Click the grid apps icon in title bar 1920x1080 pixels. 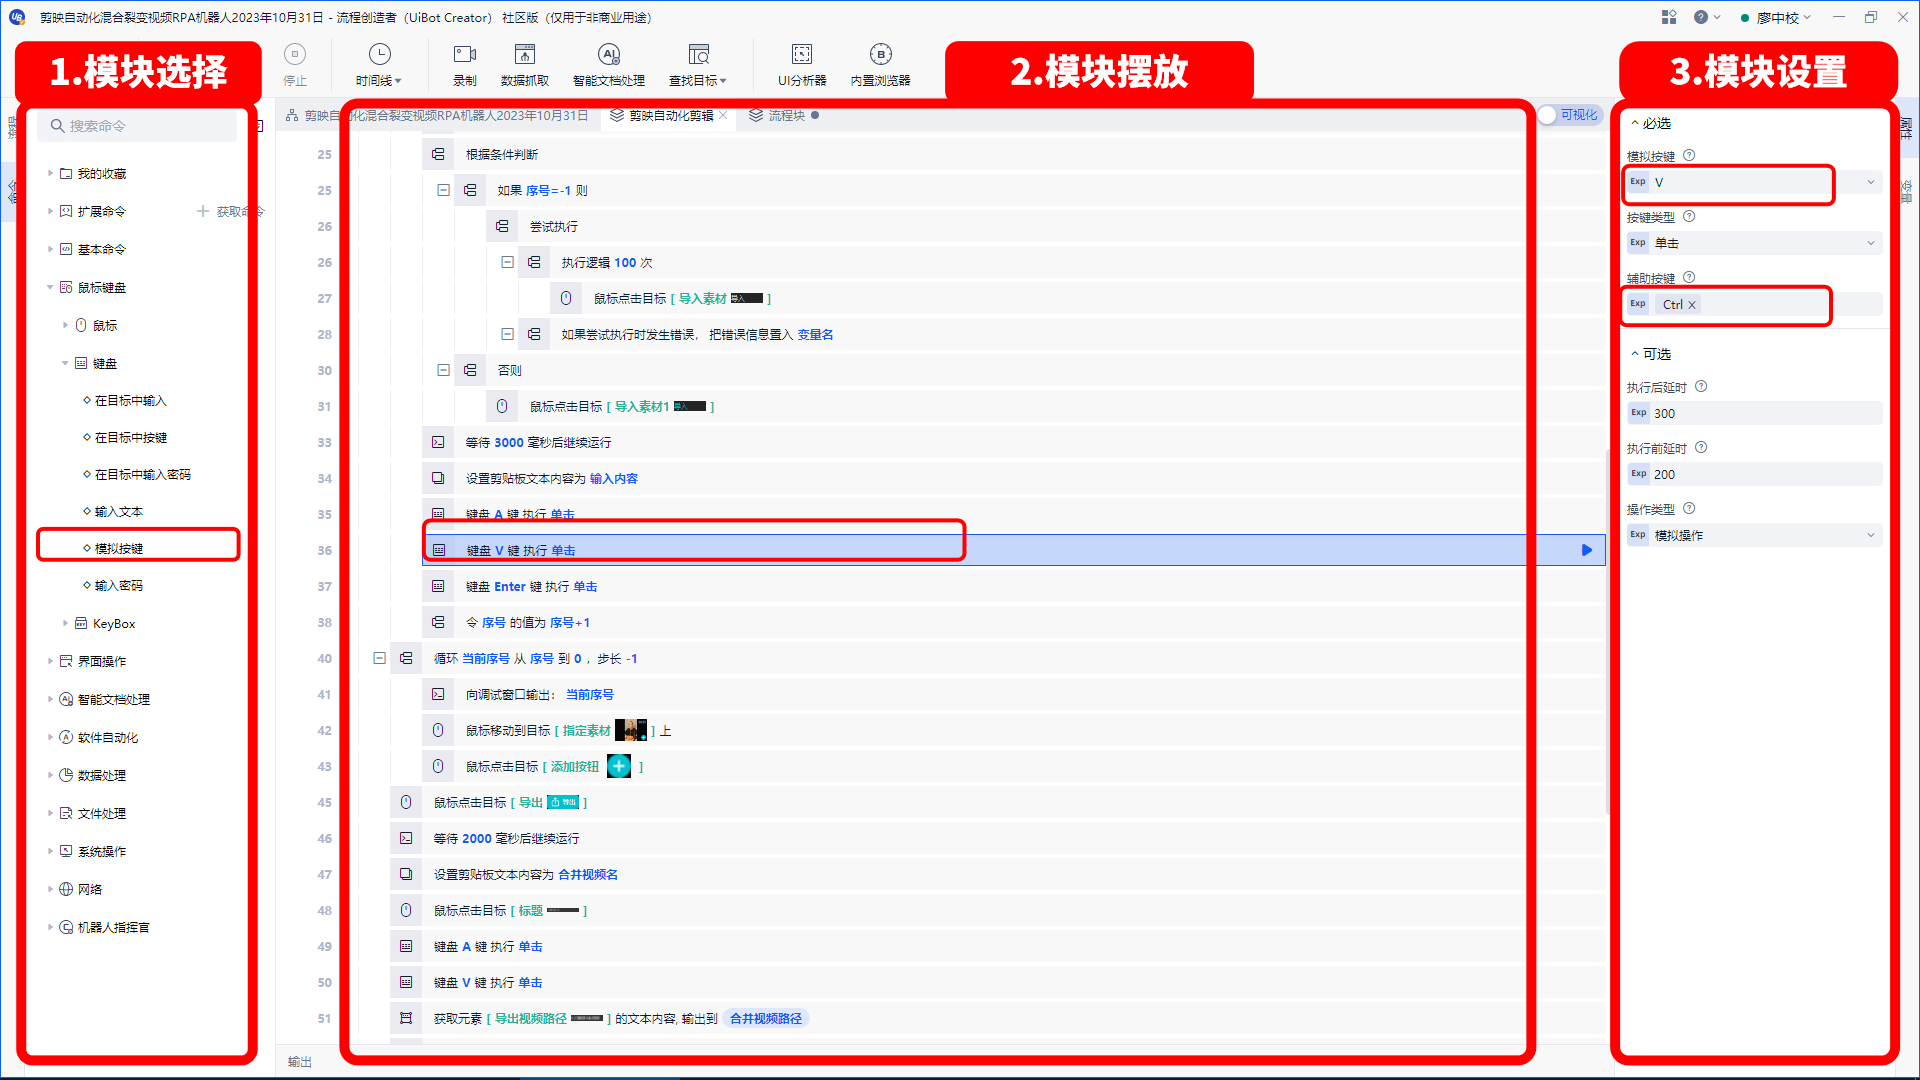[x=1669, y=17]
